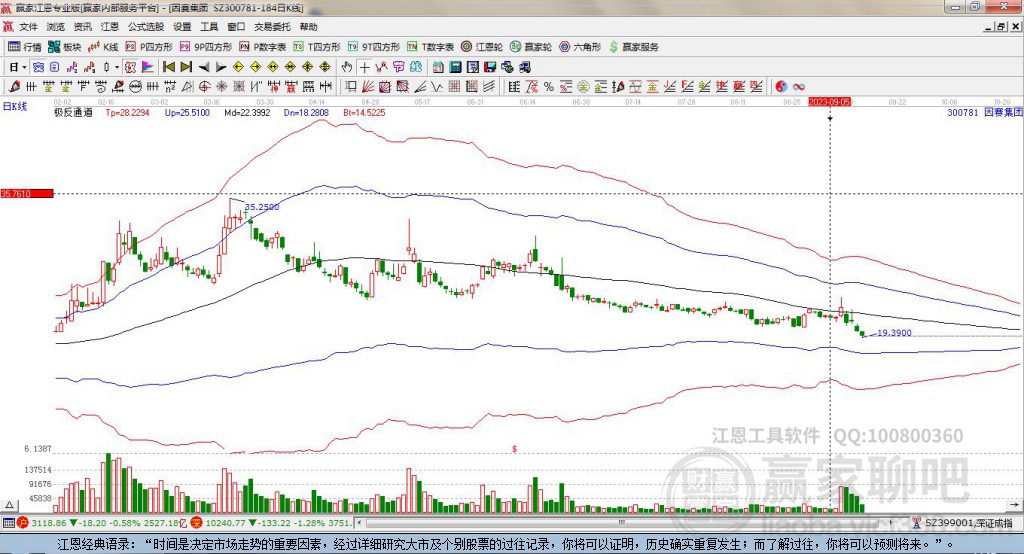Select the target circle crosshair tool
The image size is (1024, 554).
pos(204,87)
